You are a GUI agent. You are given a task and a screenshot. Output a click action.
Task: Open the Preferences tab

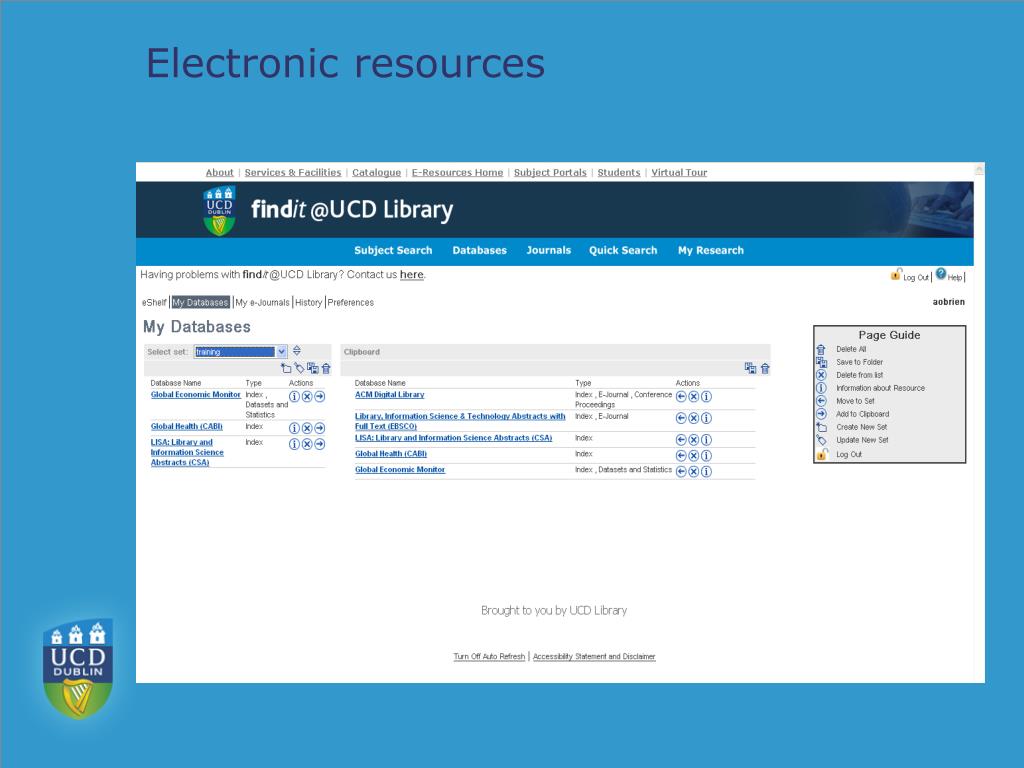coord(351,302)
